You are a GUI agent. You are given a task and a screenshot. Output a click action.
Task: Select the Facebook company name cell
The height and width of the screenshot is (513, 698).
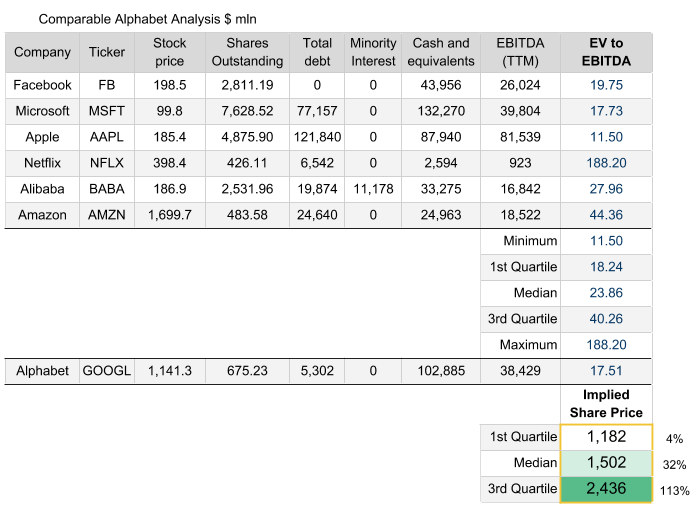tap(42, 85)
